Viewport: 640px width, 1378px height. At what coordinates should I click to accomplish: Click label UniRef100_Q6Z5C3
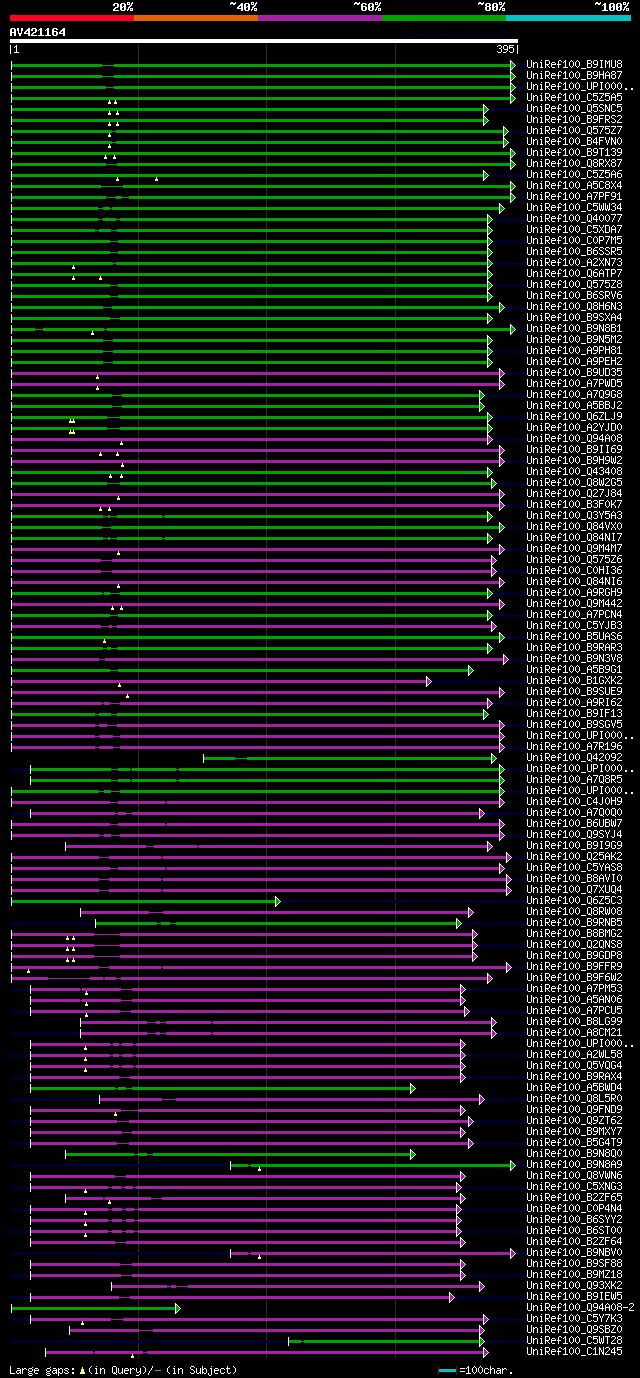pyautogui.click(x=574, y=900)
